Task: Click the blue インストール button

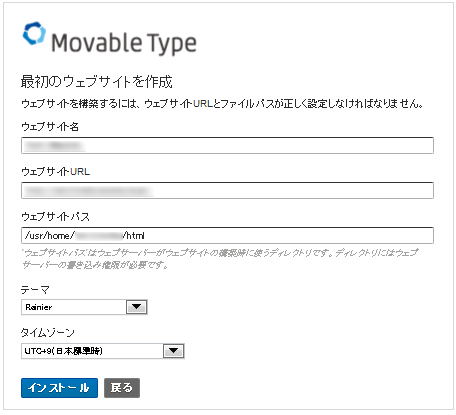Action: coord(59,388)
